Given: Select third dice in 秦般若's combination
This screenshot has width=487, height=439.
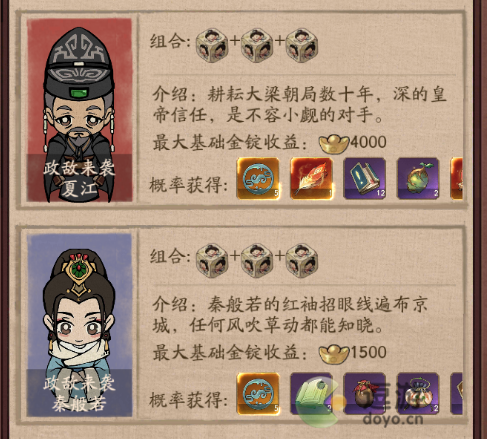Looking at the screenshot, I should coord(302,260).
